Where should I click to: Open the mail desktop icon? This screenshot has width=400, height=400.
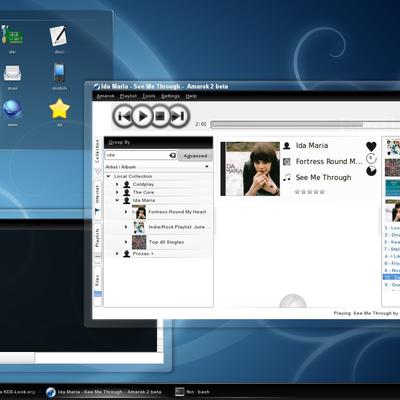12,73
